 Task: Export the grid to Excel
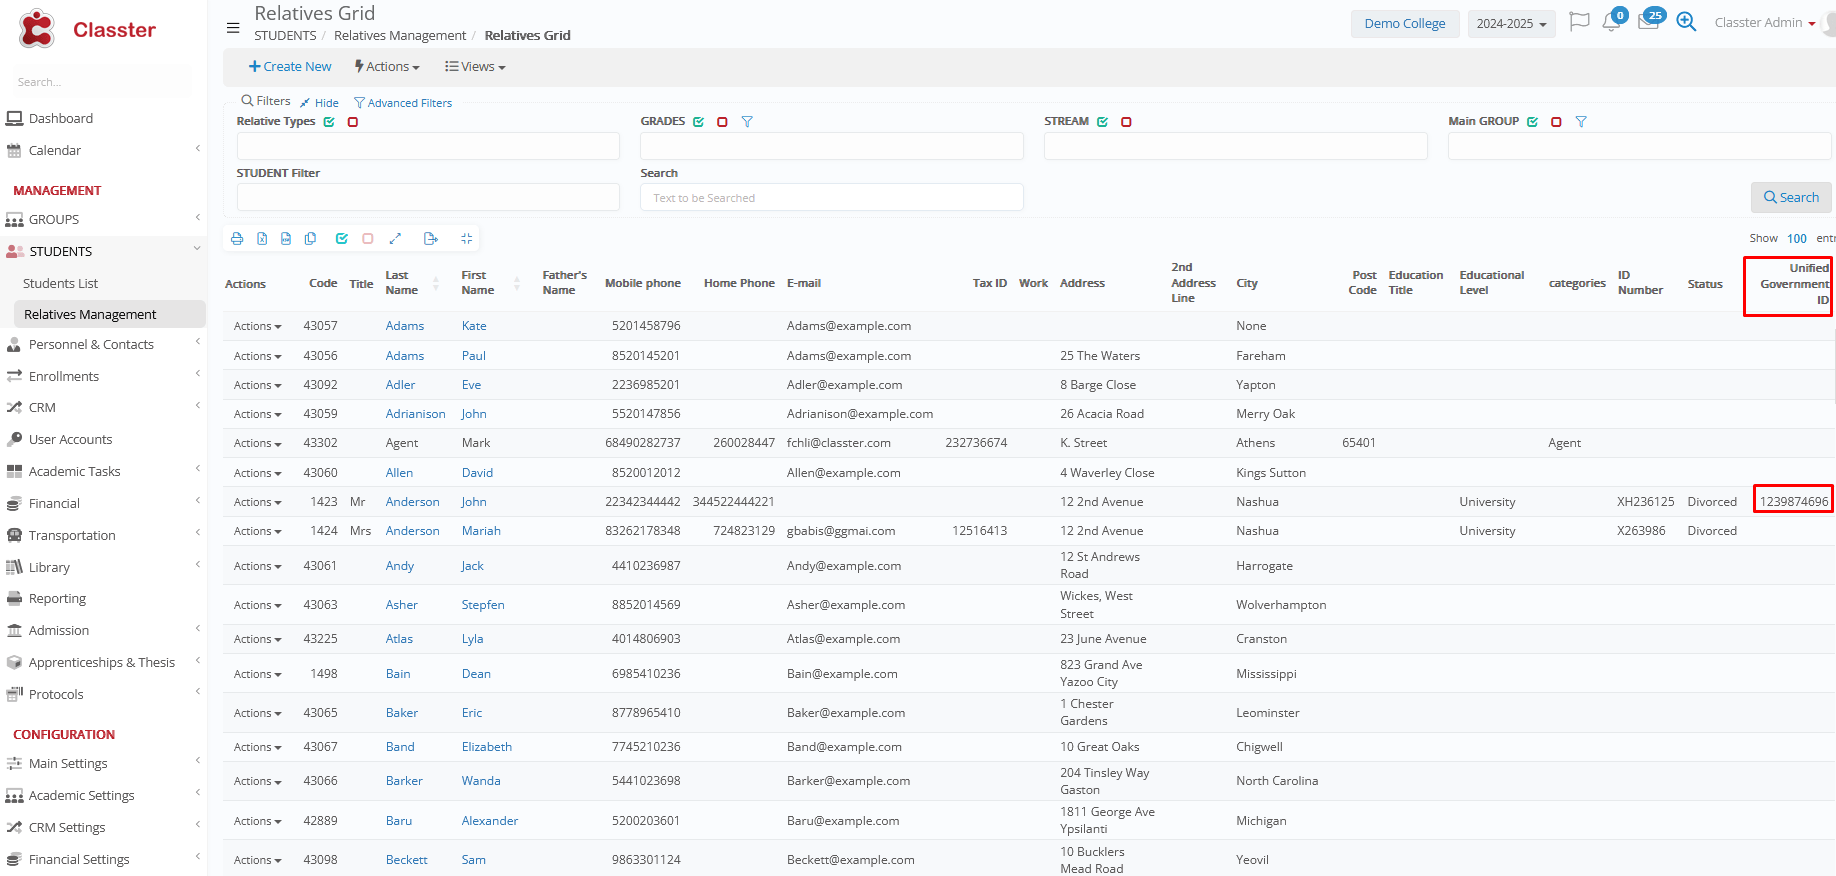click(x=262, y=239)
